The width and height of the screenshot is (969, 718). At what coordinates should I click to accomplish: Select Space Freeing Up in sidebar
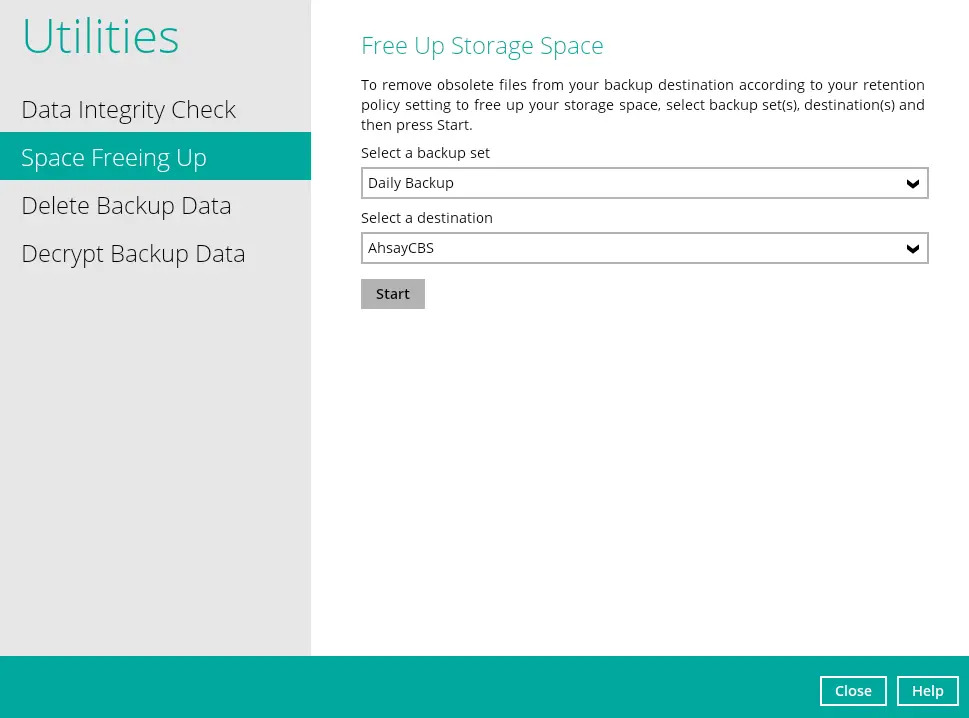coord(114,158)
